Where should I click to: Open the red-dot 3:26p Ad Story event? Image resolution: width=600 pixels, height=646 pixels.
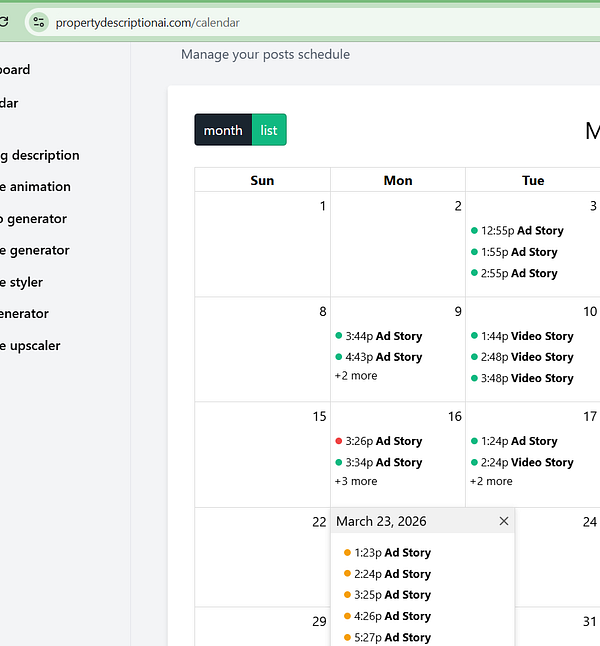click(x=383, y=441)
